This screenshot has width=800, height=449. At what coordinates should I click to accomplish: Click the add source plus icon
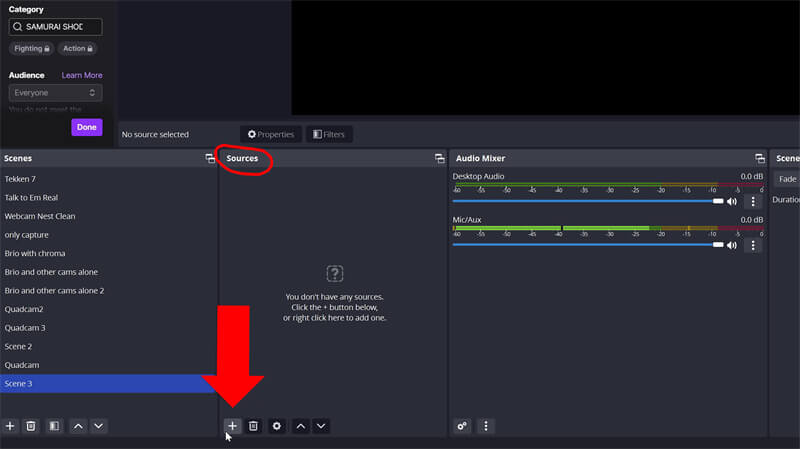click(232, 426)
